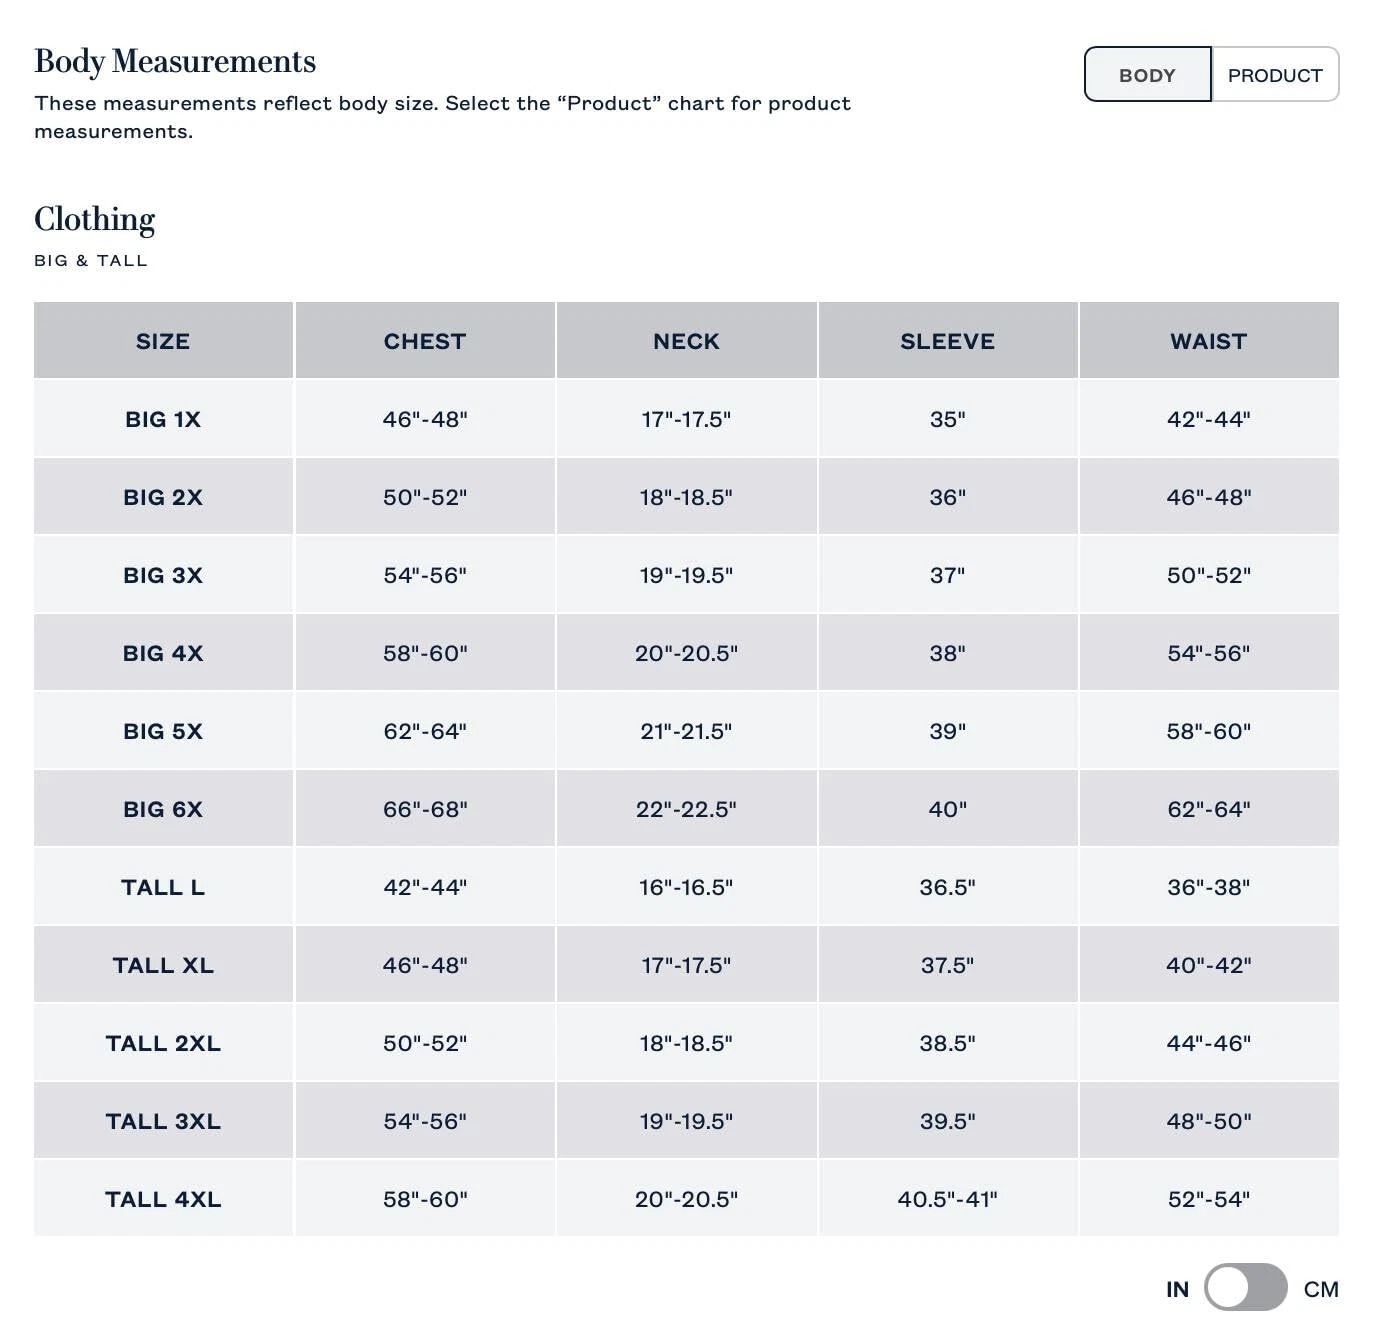Select the TALL L size row label
This screenshot has width=1378, height=1332.
[x=163, y=887]
